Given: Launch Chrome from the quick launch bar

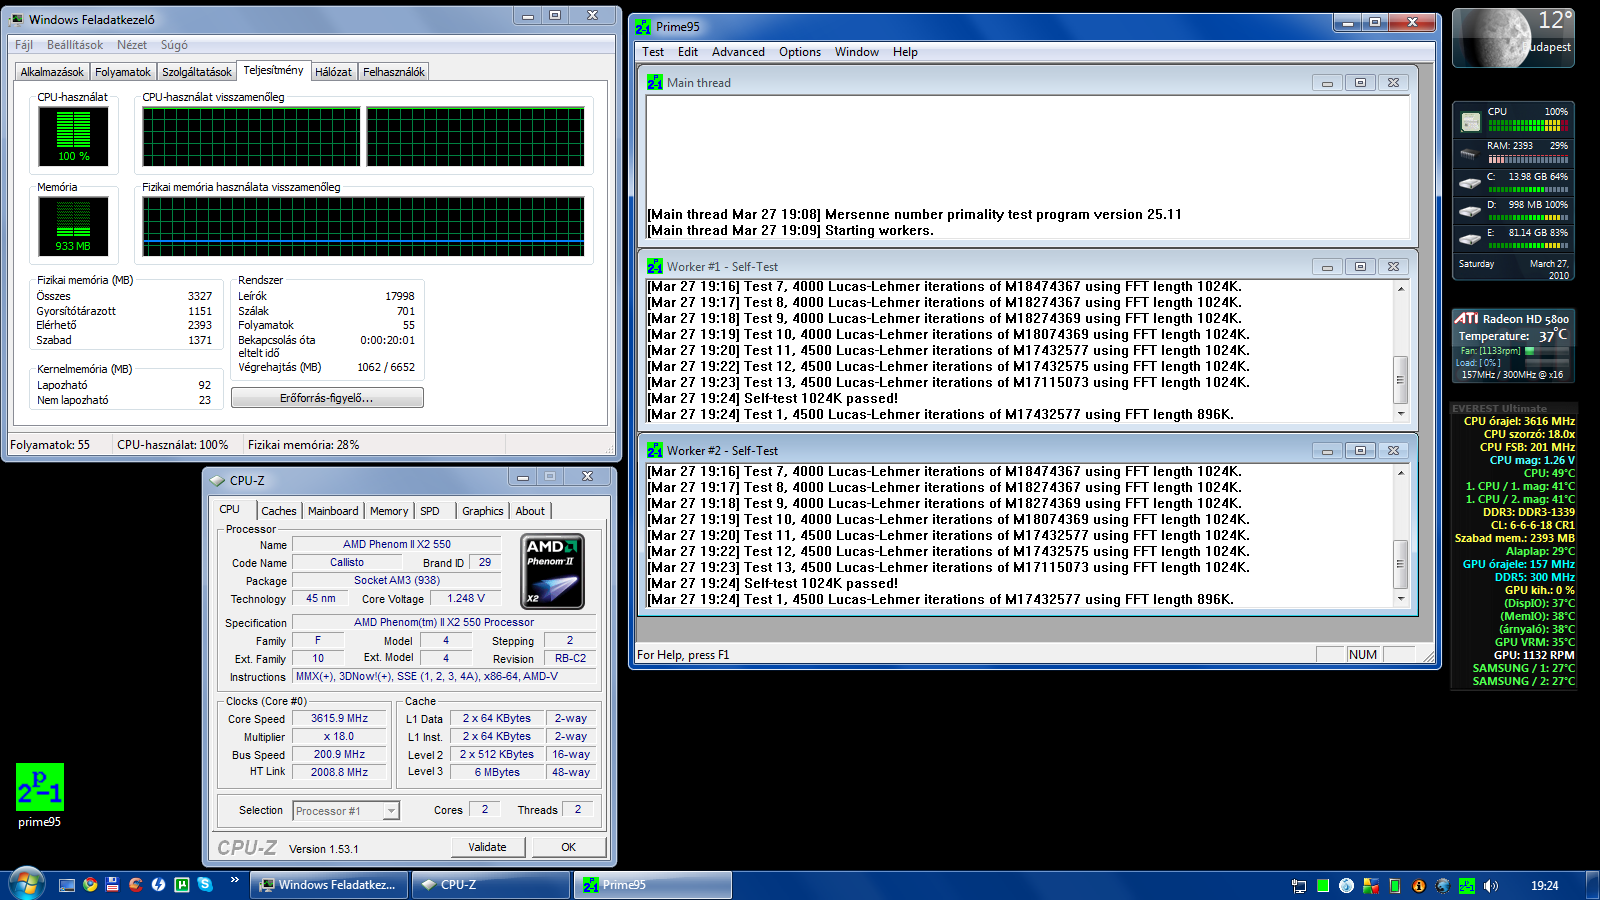Looking at the screenshot, I should click(90, 885).
